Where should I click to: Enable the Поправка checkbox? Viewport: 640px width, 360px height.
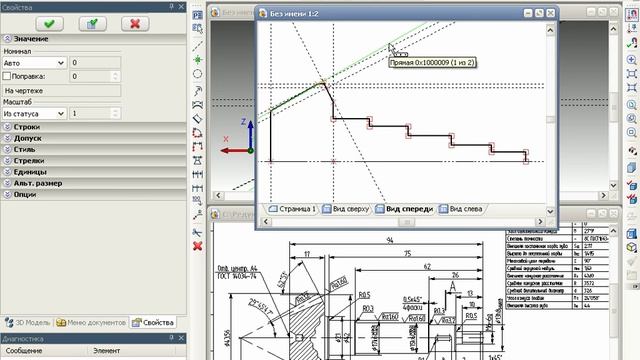point(7,76)
